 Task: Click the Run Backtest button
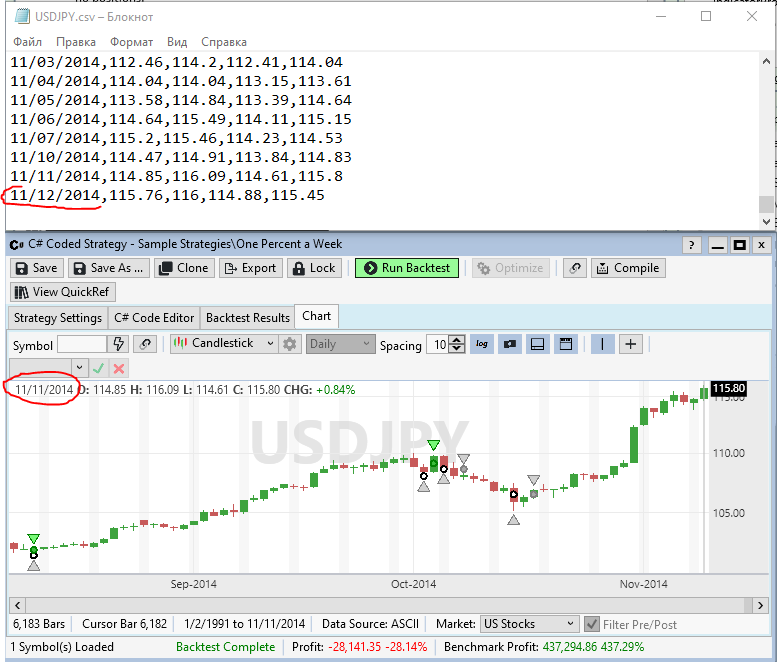pyautogui.click(x=407, y=268)
